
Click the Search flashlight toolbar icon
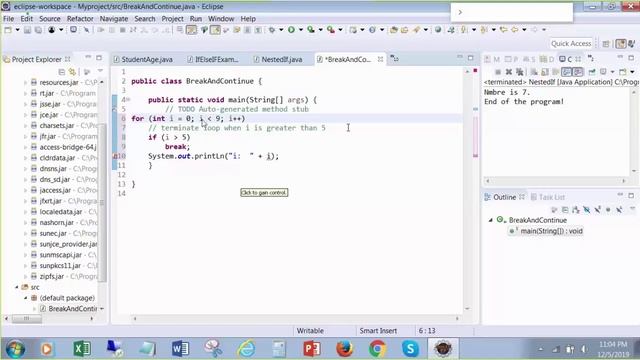[x=416, y=30]
